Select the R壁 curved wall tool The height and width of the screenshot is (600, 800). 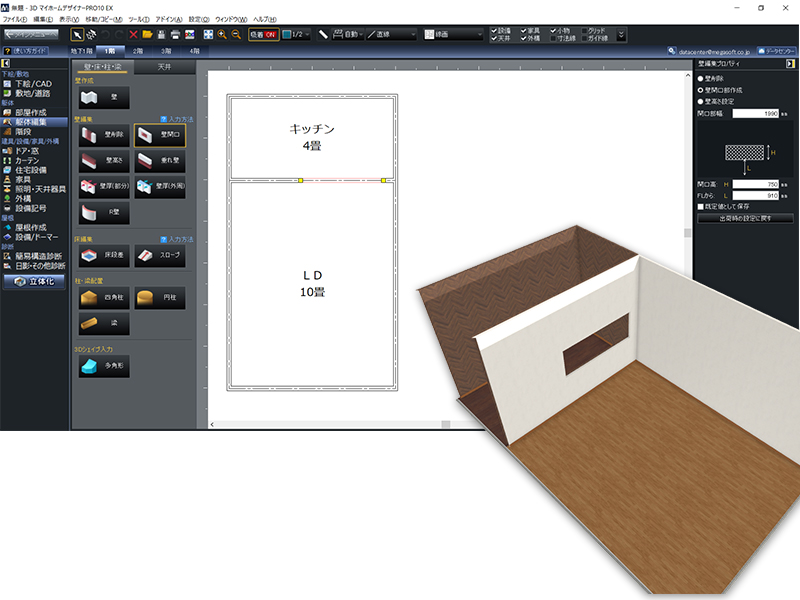103,212
